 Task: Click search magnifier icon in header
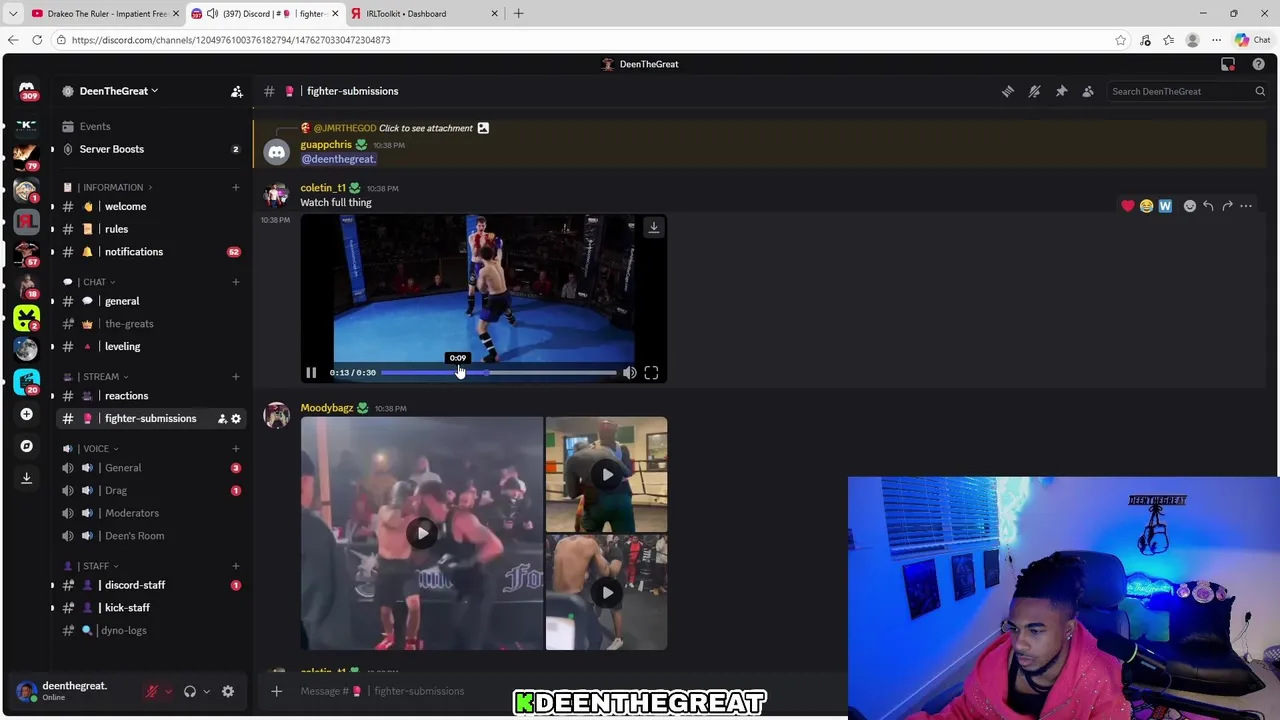1260,91
